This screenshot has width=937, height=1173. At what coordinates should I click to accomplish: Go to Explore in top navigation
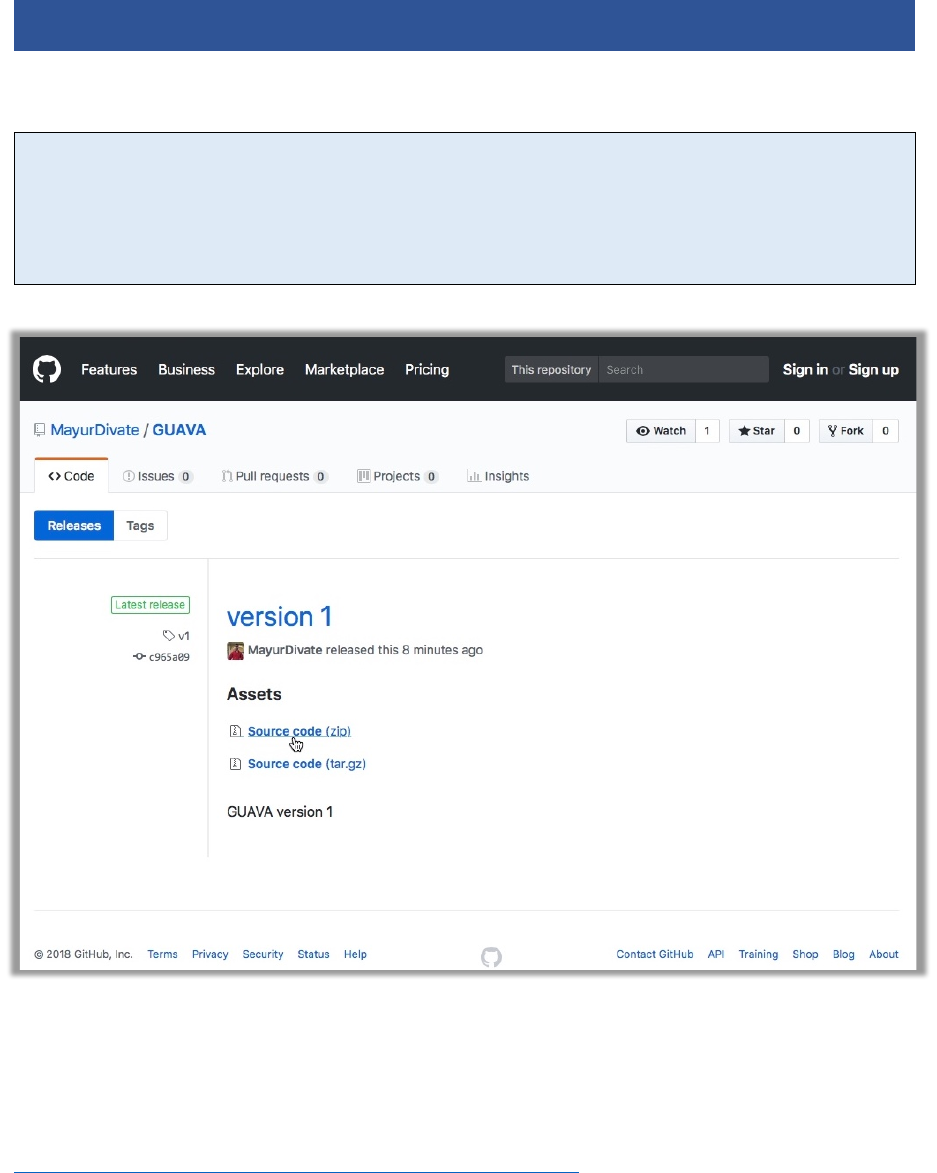[259, 370]
